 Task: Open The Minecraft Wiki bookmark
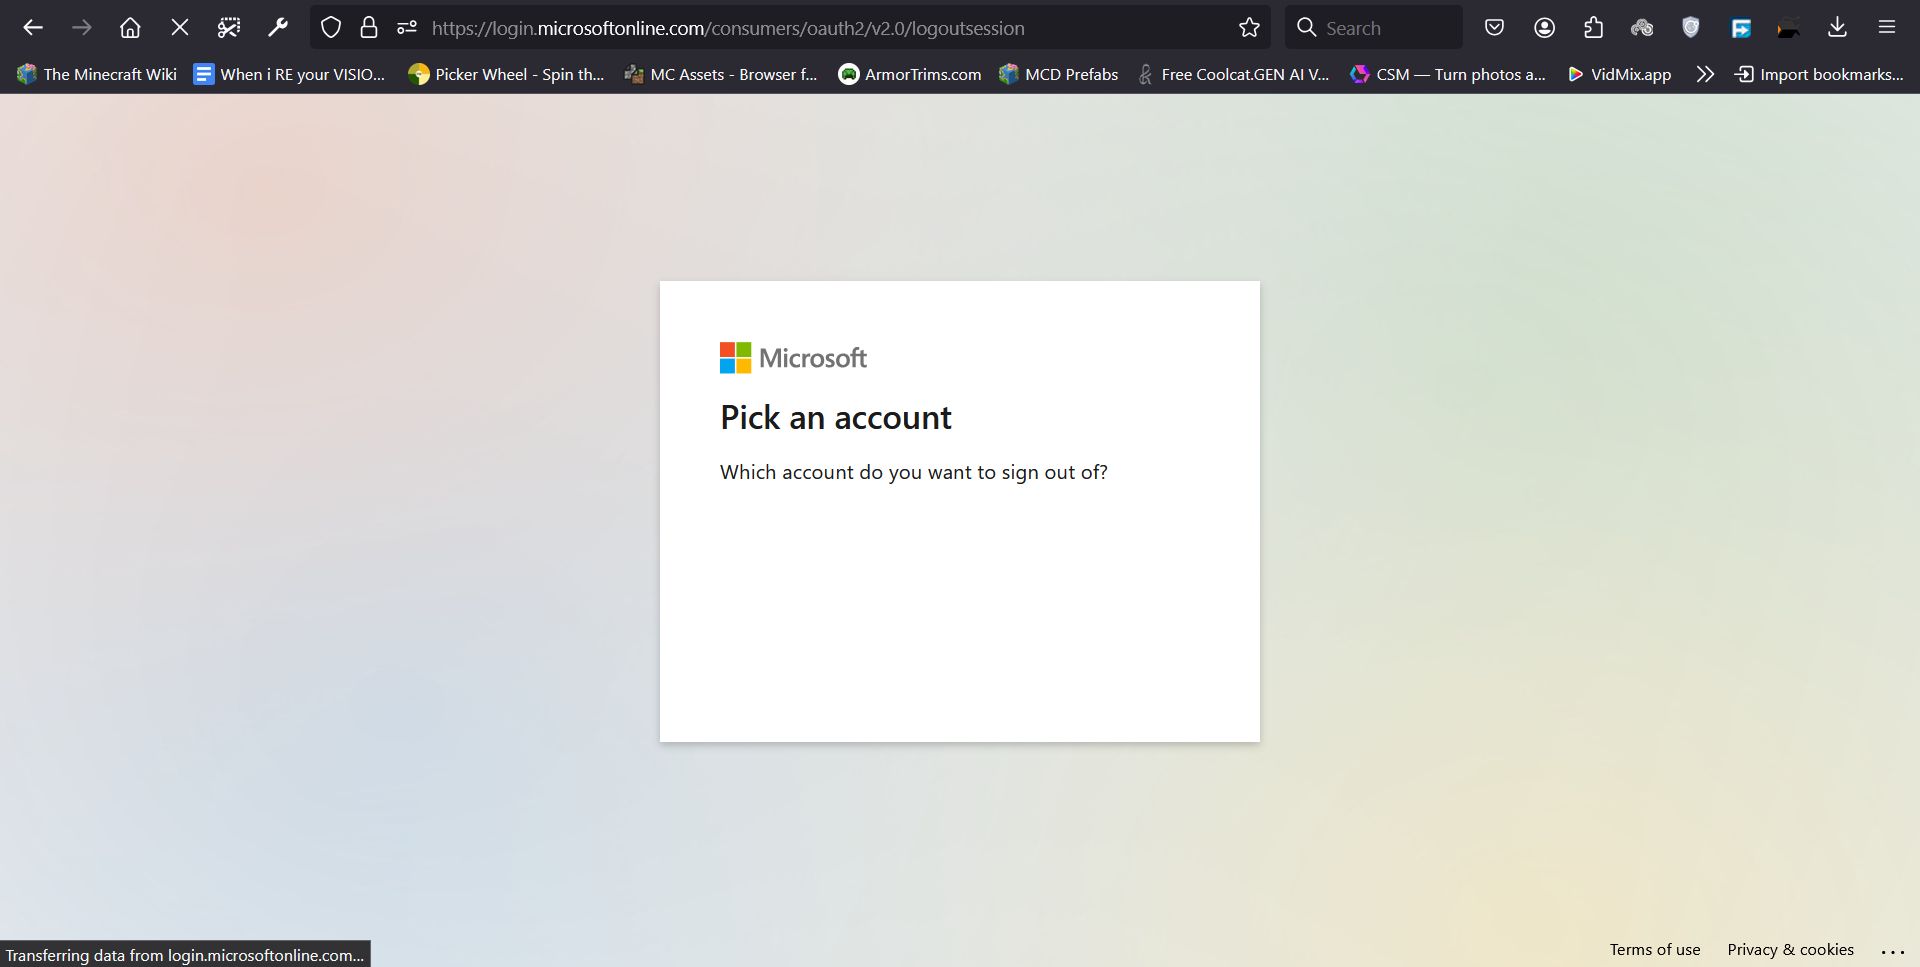click(97, 74)
